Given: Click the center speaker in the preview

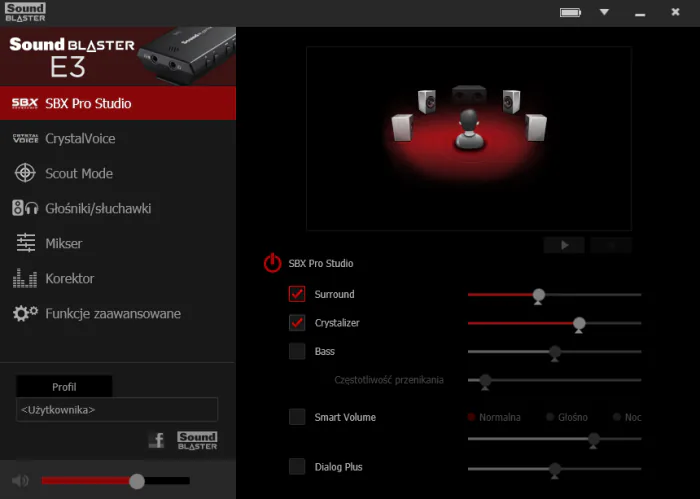Looking at the screenshot, I should (x=469, y=94).
